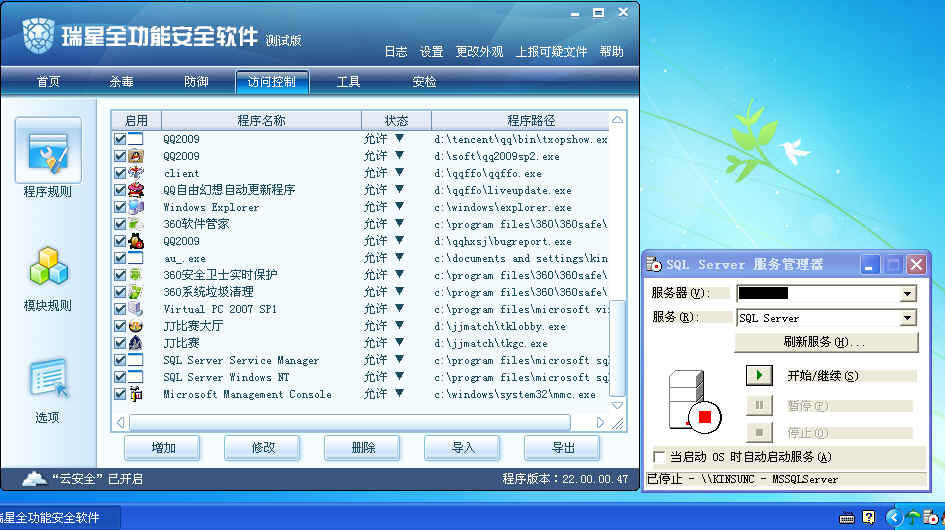Screen dimensions: 945x530
Task: Uncheck the Microsoft Management Console checkbox
Action: [x=120, y=394]
